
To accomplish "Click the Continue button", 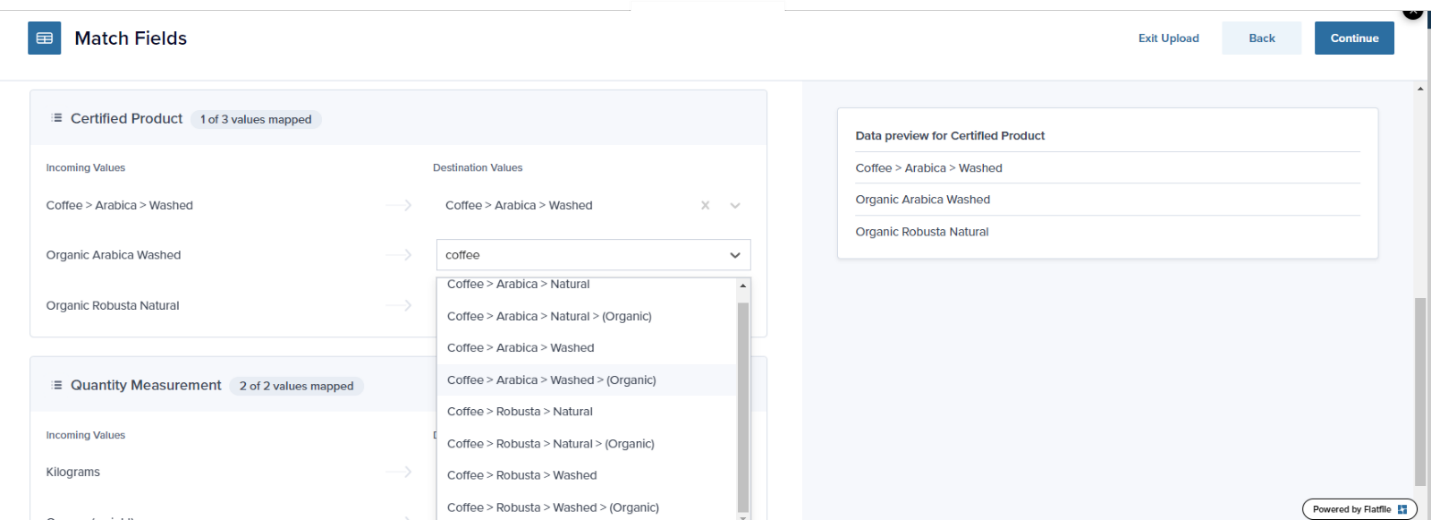I will (1354, 38).
